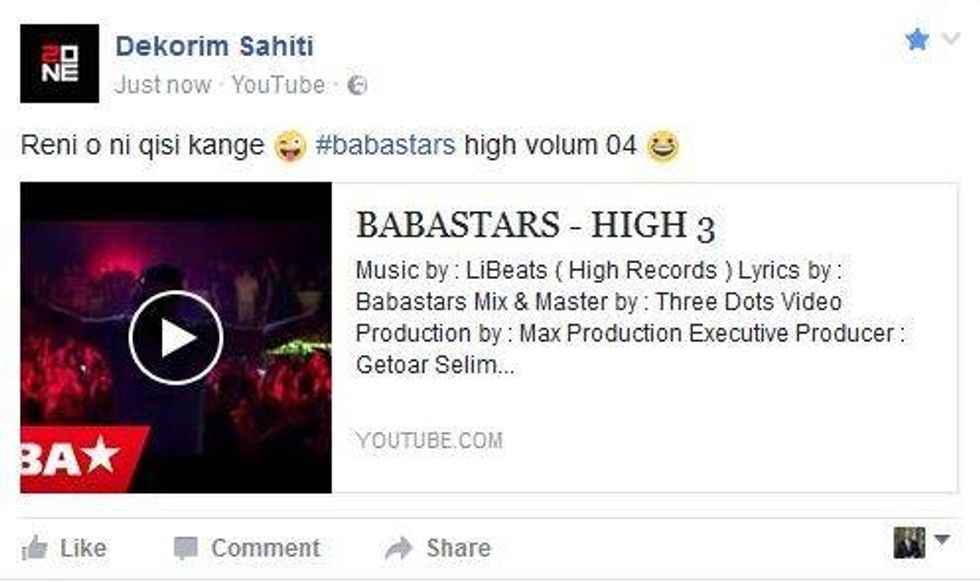Click the share arrow icon

coord(399,548)
